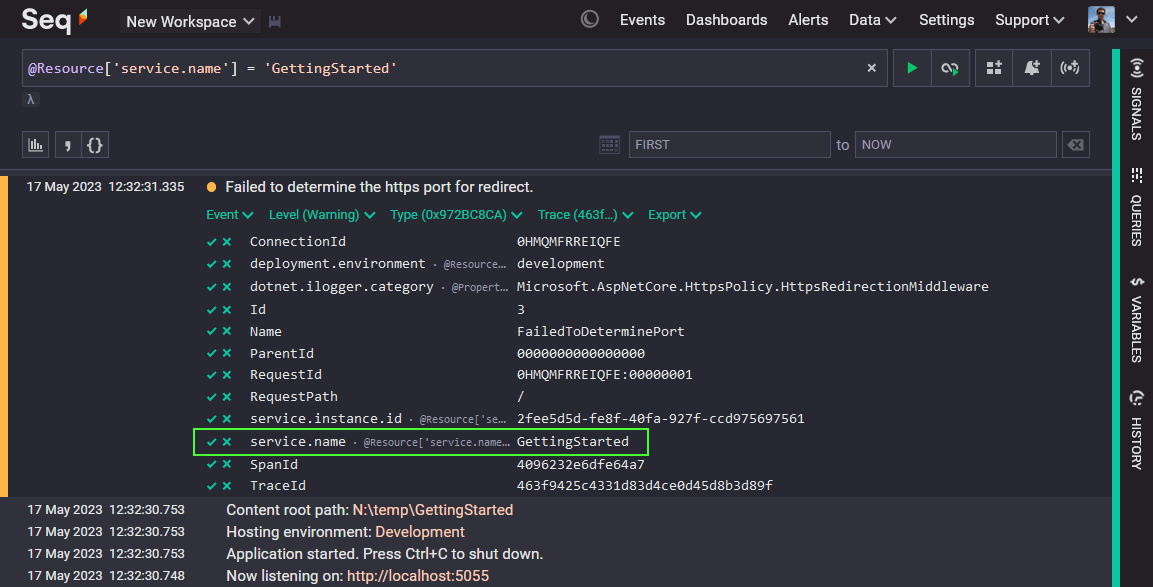Screen dimensions: 1153x587
Task: Run the query with the green play button
Action: point(911,68)
